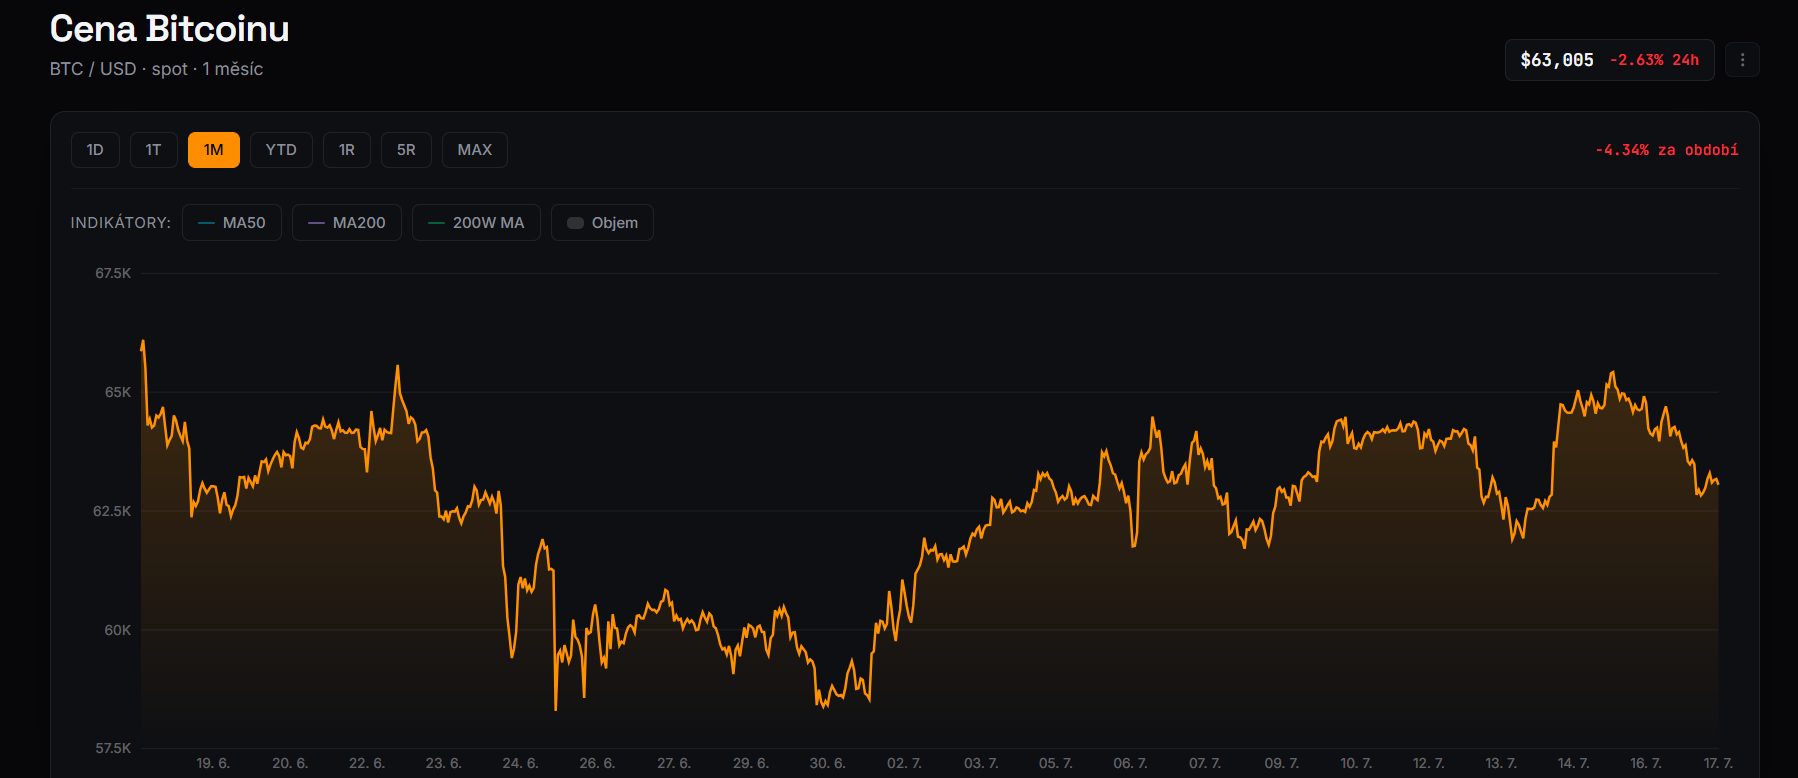This screenshot has width=1798, height=778.
Task: Click the Cena Bitcoinu heading
Action: tap(170, 29)
